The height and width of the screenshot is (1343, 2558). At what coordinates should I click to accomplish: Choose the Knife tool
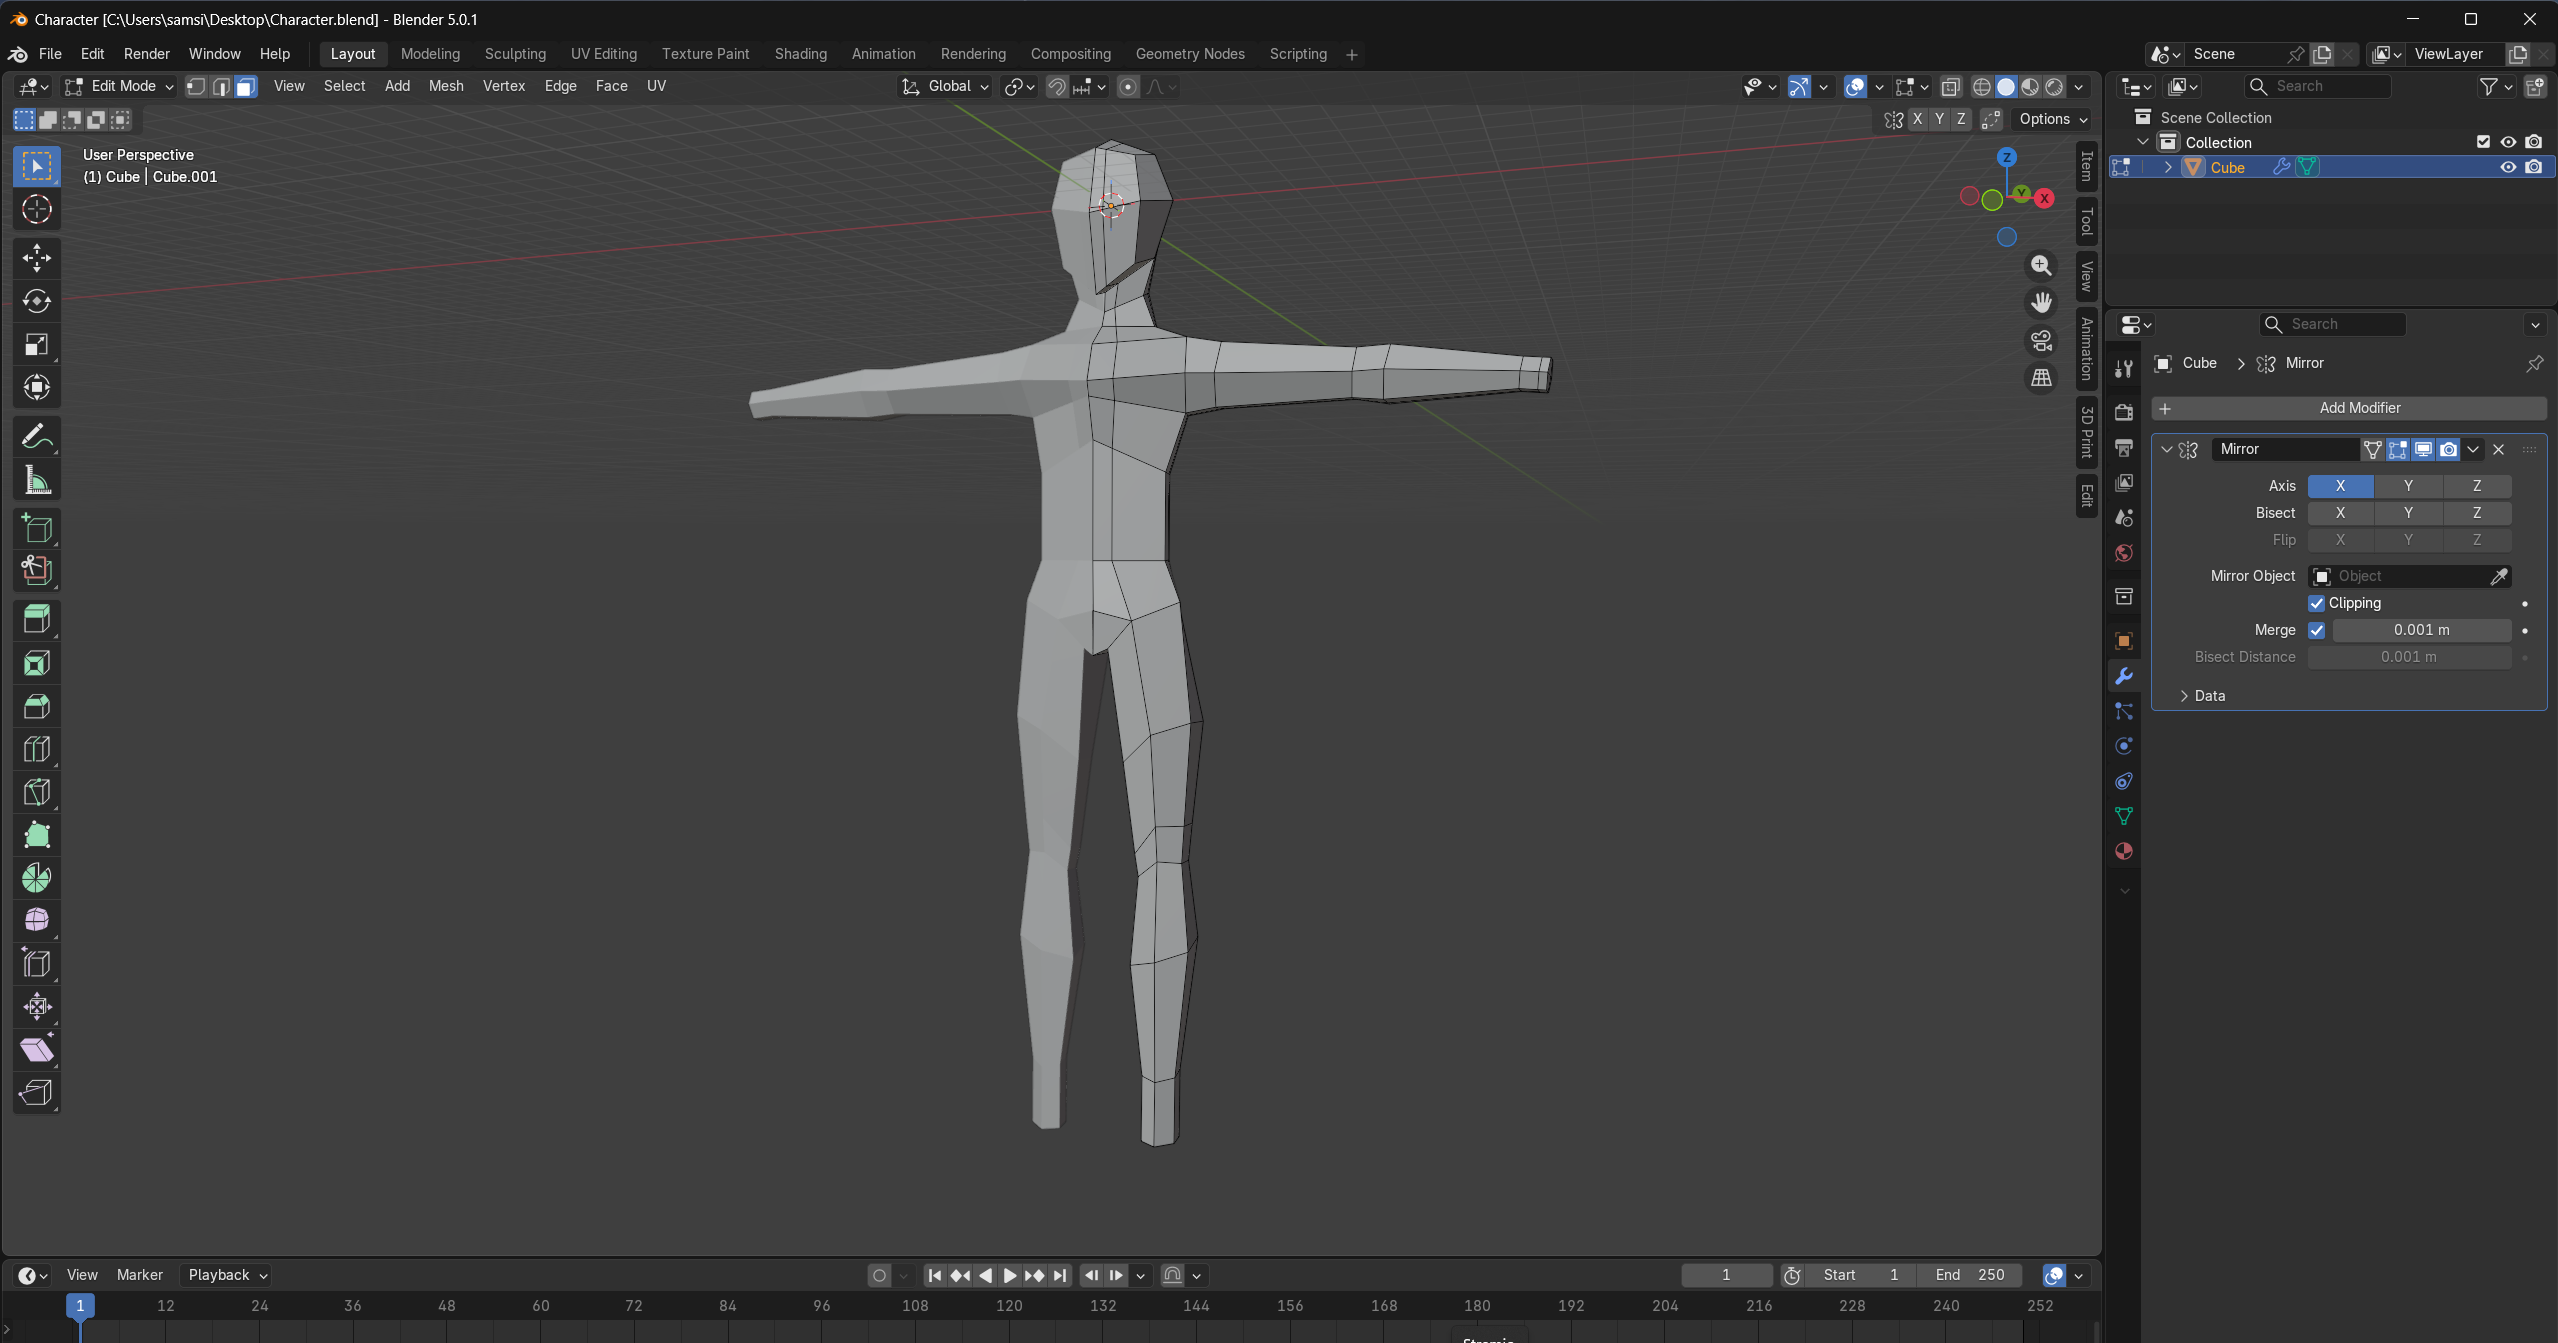click(37, 791)
